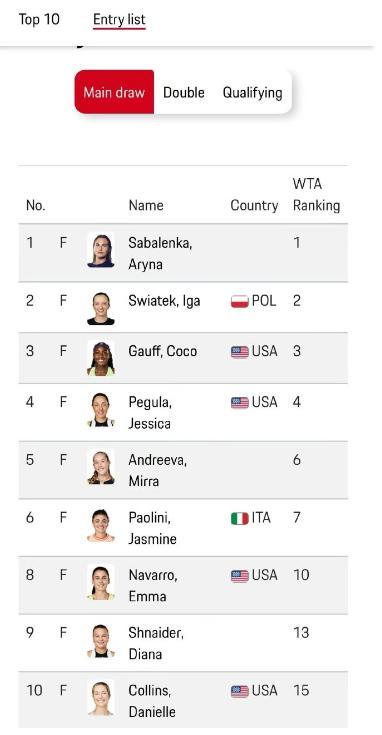
Task: Select Mirra Andreeva's player photo
Action: click(x=101, y=467)
